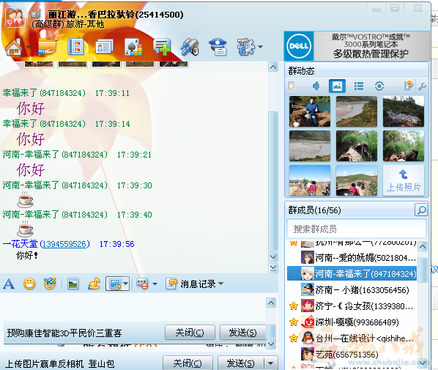Click the first coffee cup emoticon
This screenshot has height=370, width=438.
click(x=25, y=200)
